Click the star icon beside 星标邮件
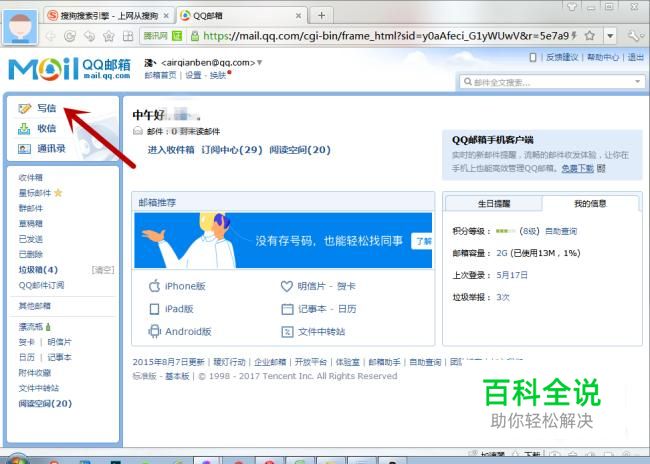Viewport: 650px width, 464px height. 58,192
